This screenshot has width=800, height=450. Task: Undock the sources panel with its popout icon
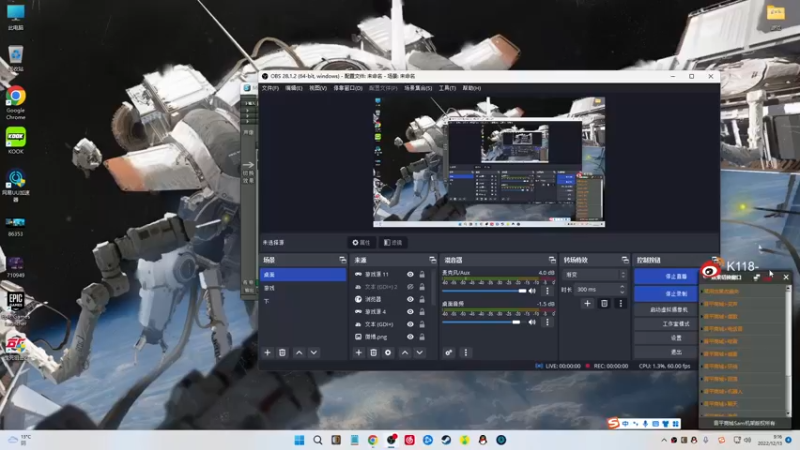tap(433, 260)
